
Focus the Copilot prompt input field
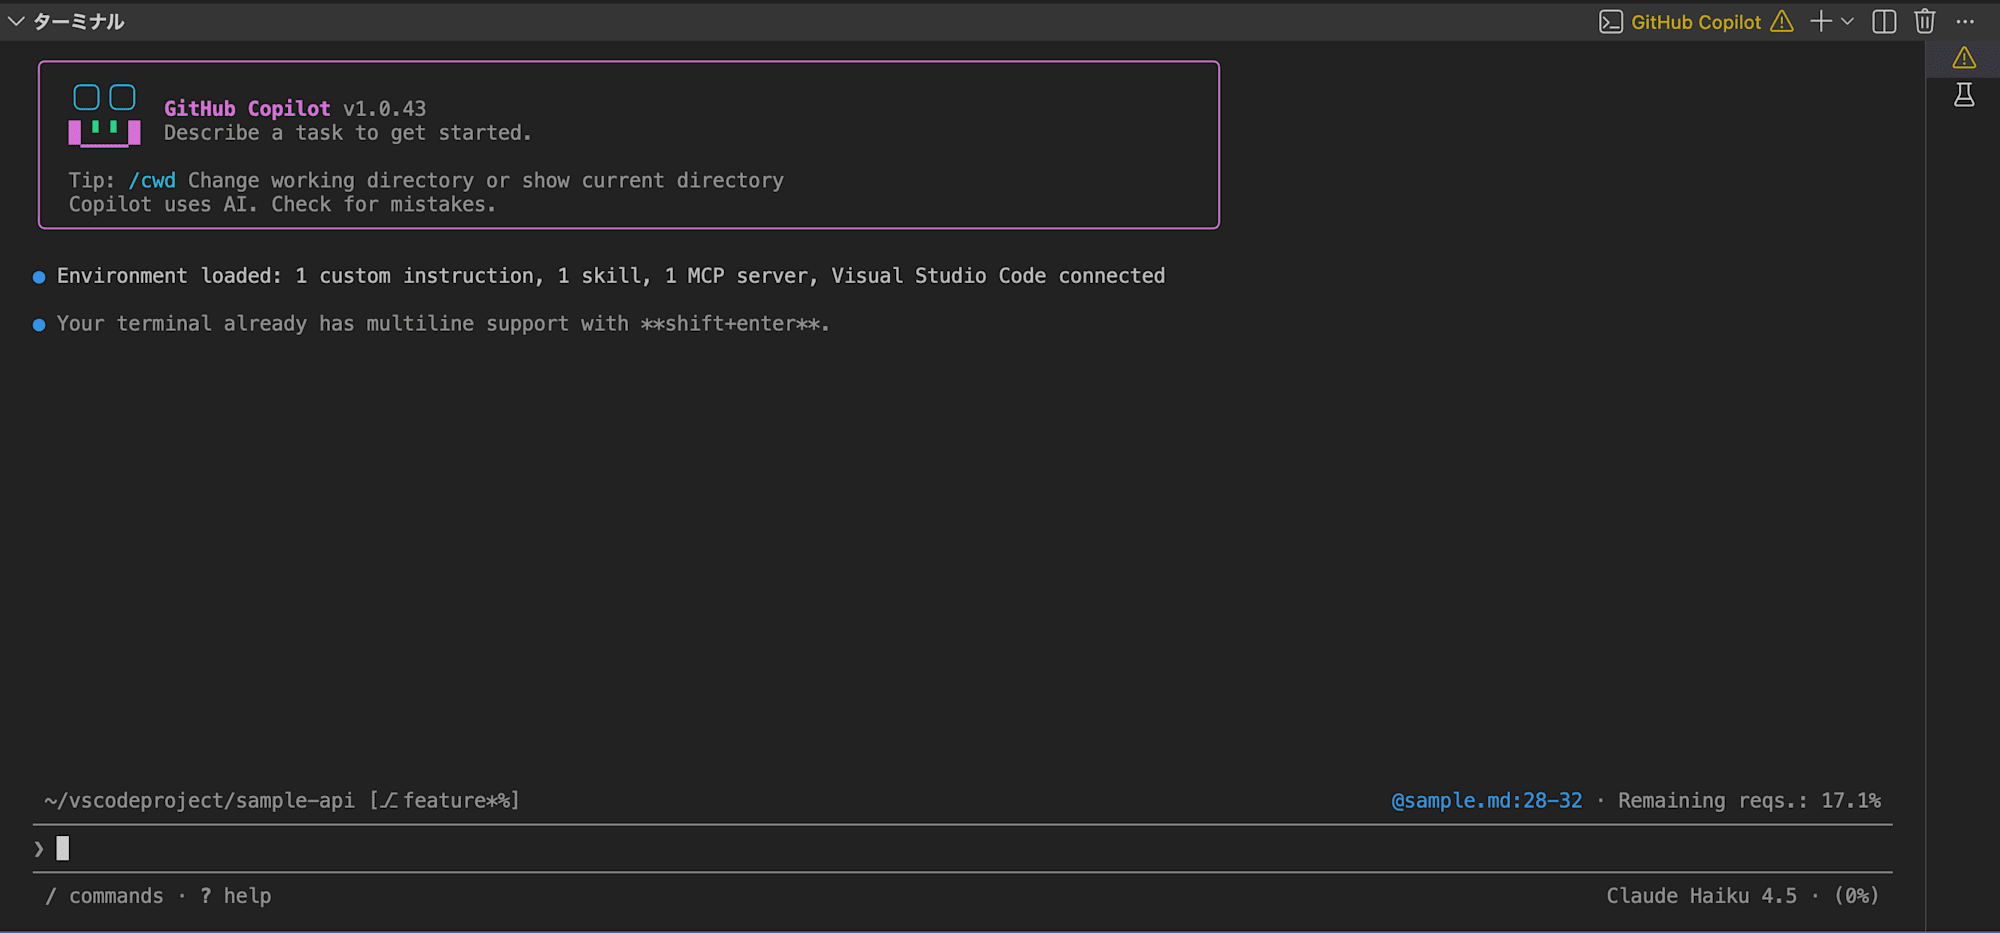[962, 849]
